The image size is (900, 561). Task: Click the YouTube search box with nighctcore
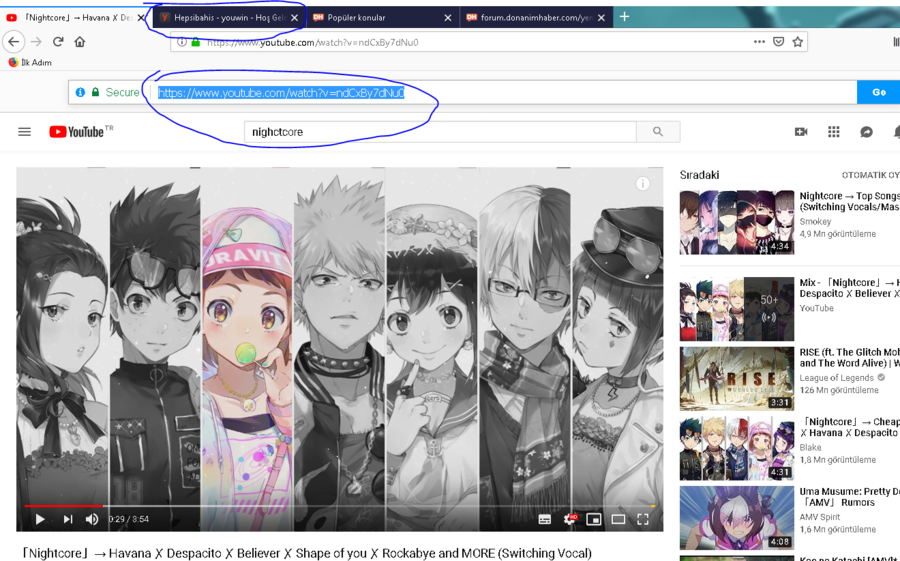(x=440, y=132)
